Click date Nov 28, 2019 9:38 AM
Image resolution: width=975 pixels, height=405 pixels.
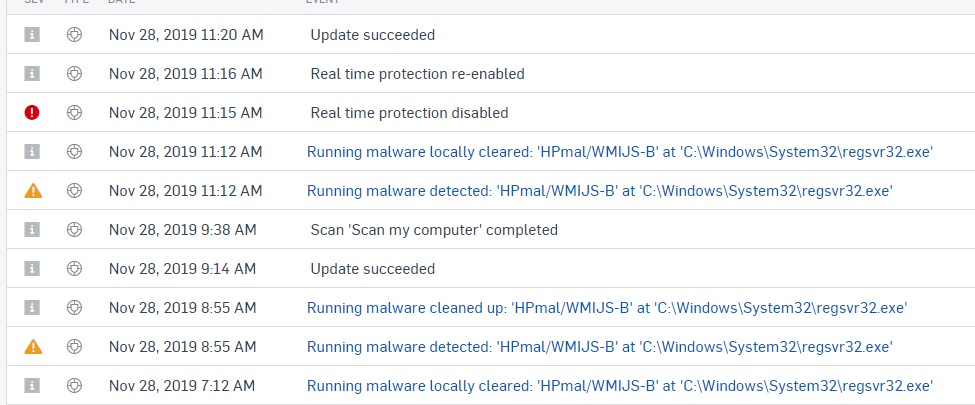tap(183, 230)
